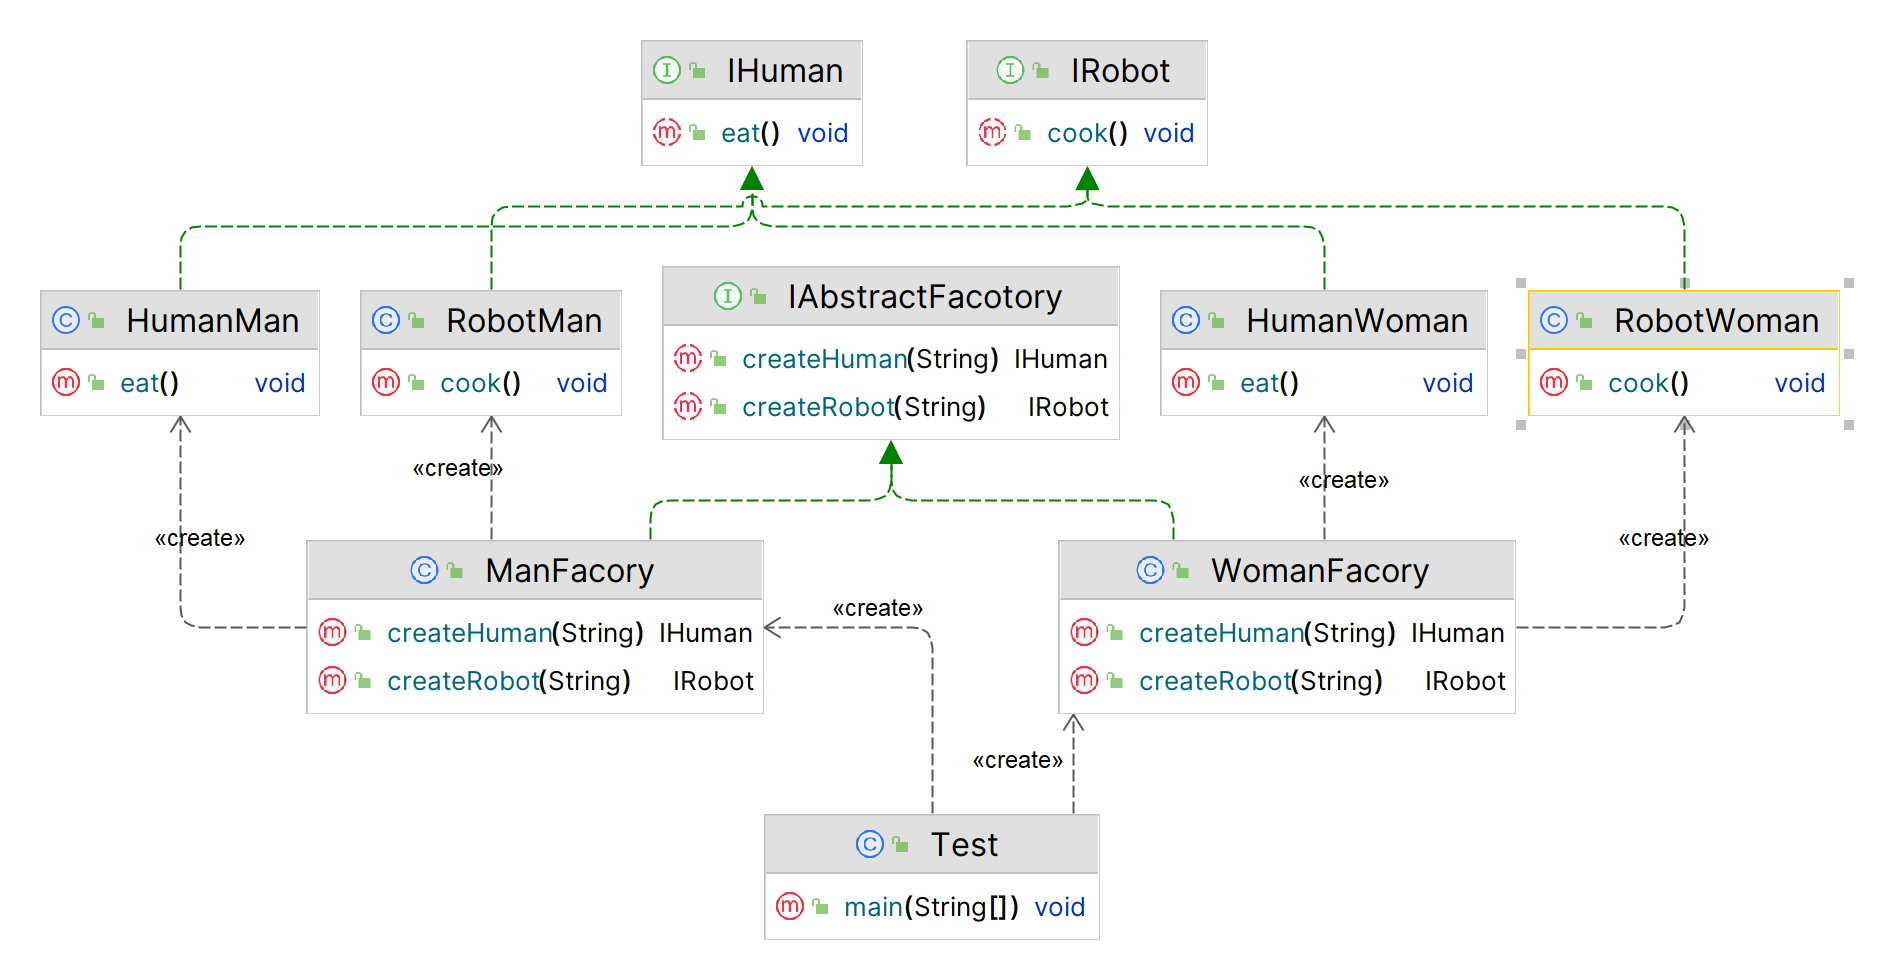Click the interface icon beside IRobot
1880x980 pixels.
(1010, 70)
